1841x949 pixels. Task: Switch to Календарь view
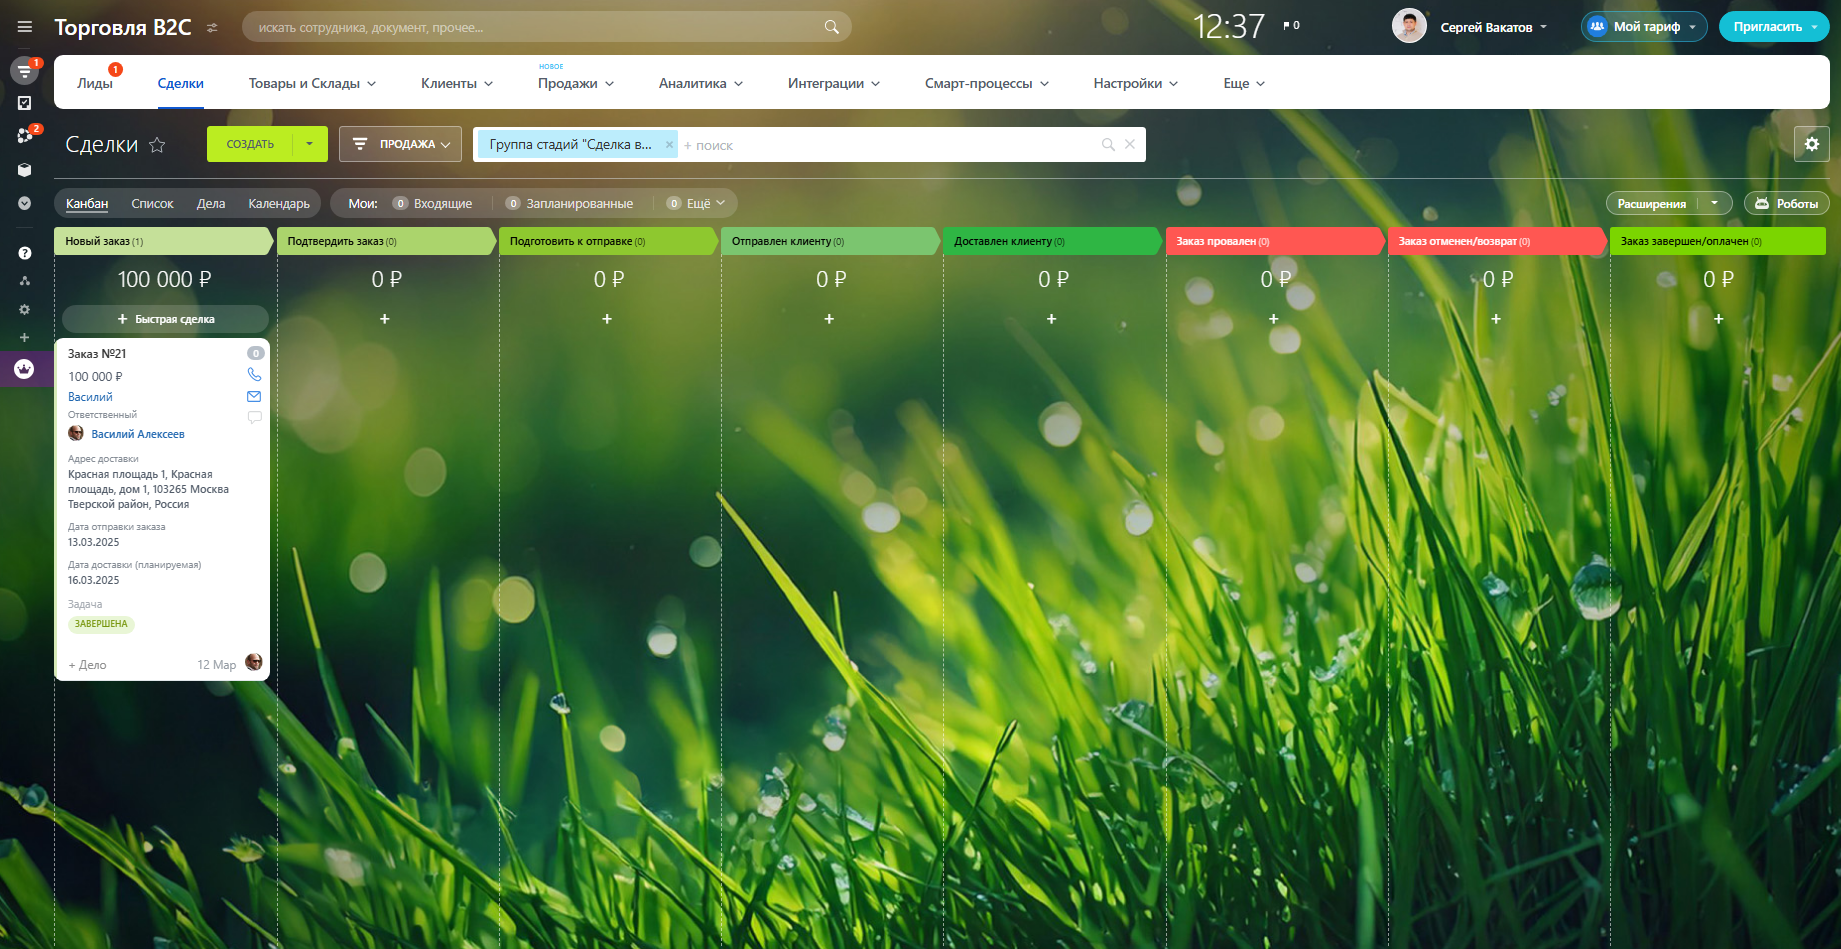279,204
